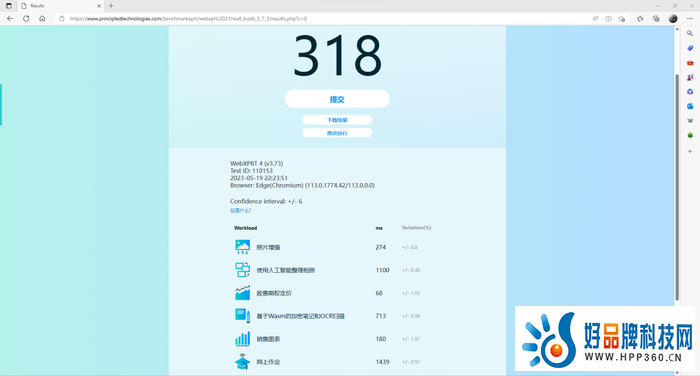The image size is (700, 376).
Task: Open the Tools briefcase icon in sidebar
Action: (x=690, y=63)
